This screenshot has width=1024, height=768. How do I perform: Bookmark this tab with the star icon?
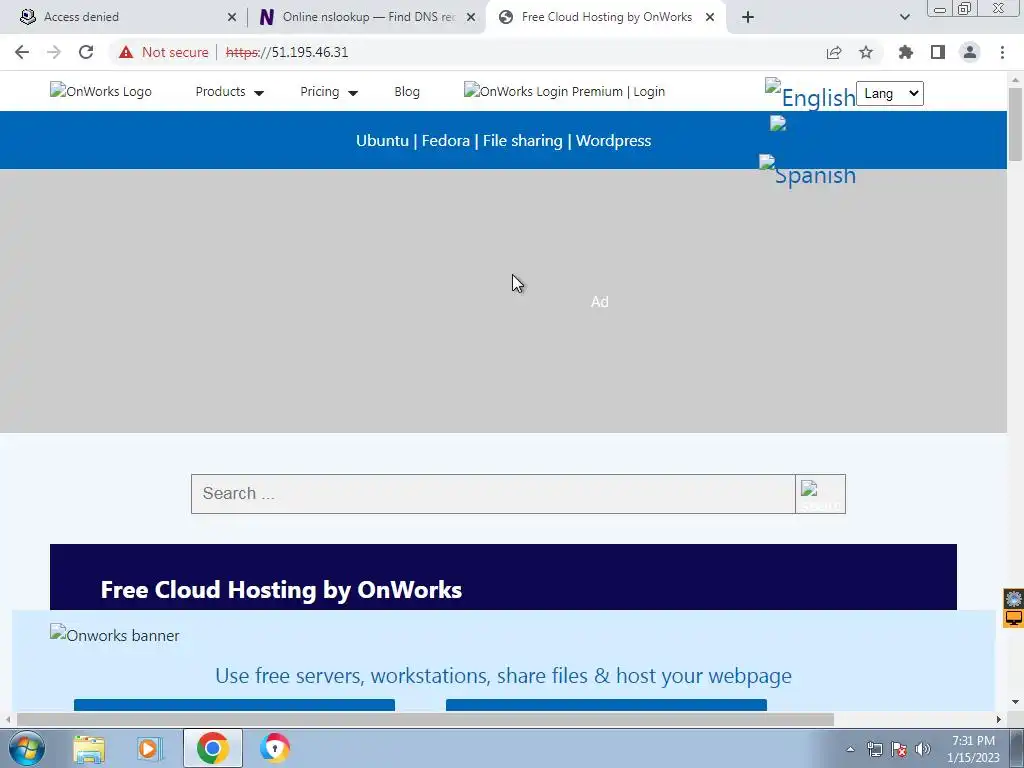[x=866, y=52]
